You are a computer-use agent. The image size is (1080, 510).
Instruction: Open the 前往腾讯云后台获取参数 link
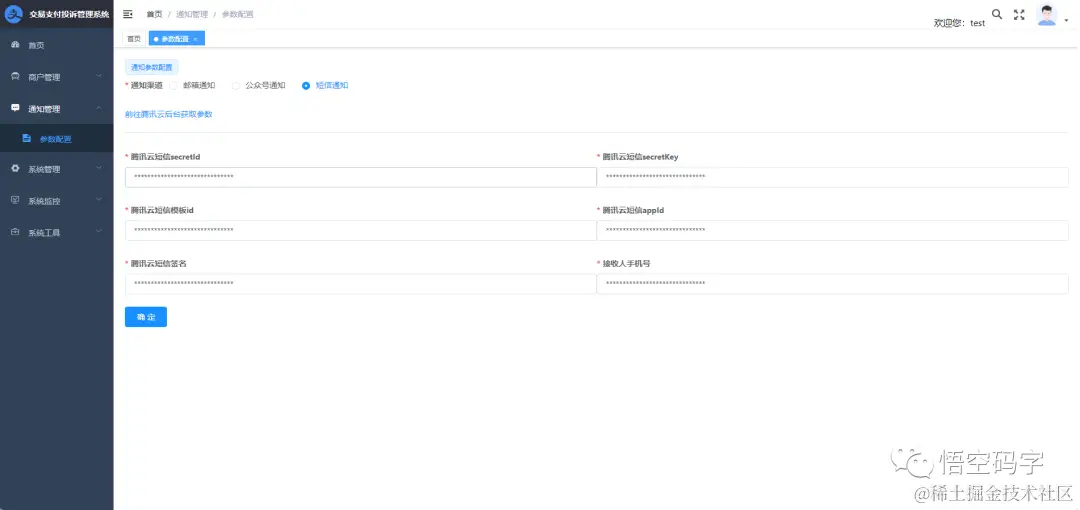[169, 114]
